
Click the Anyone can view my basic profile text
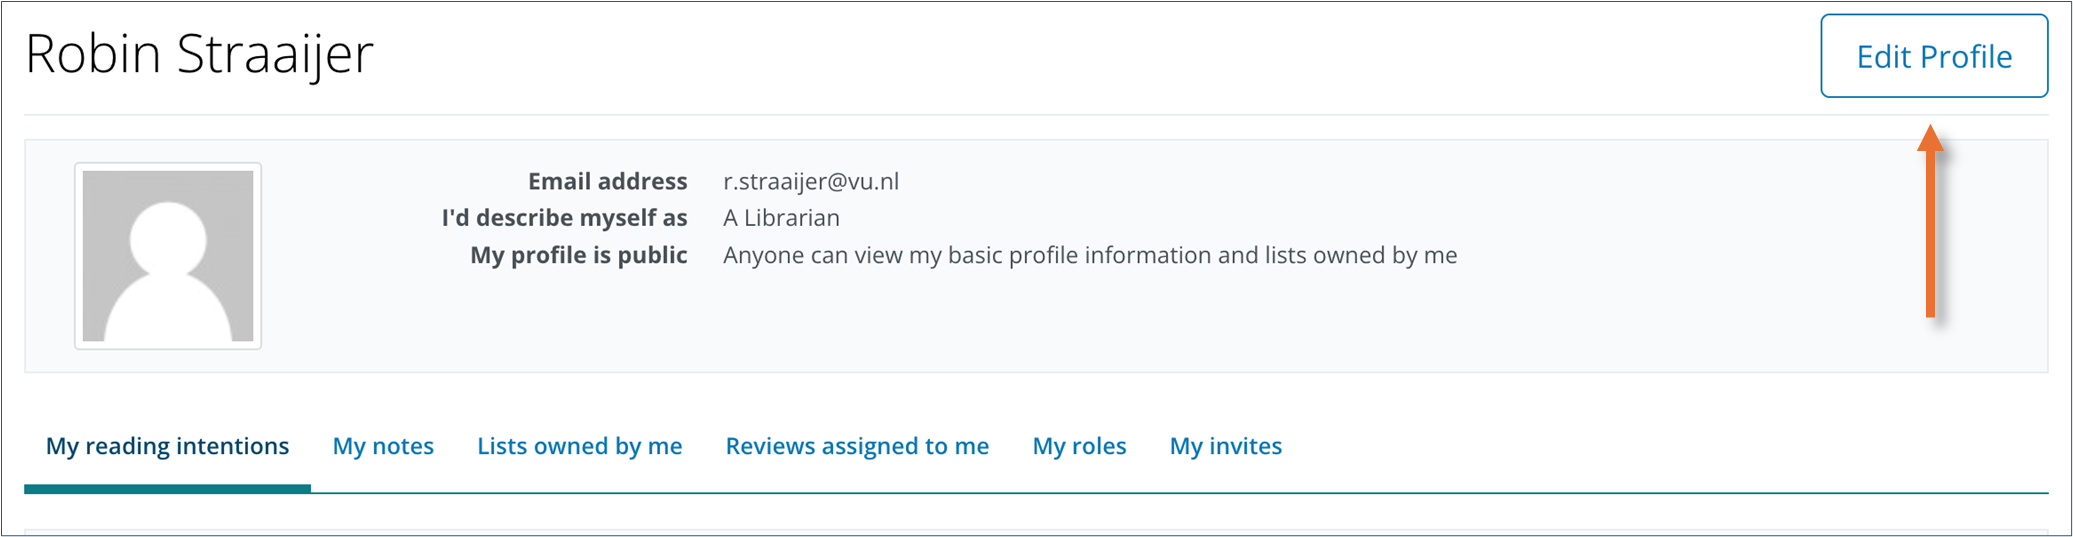[1090, 255]
